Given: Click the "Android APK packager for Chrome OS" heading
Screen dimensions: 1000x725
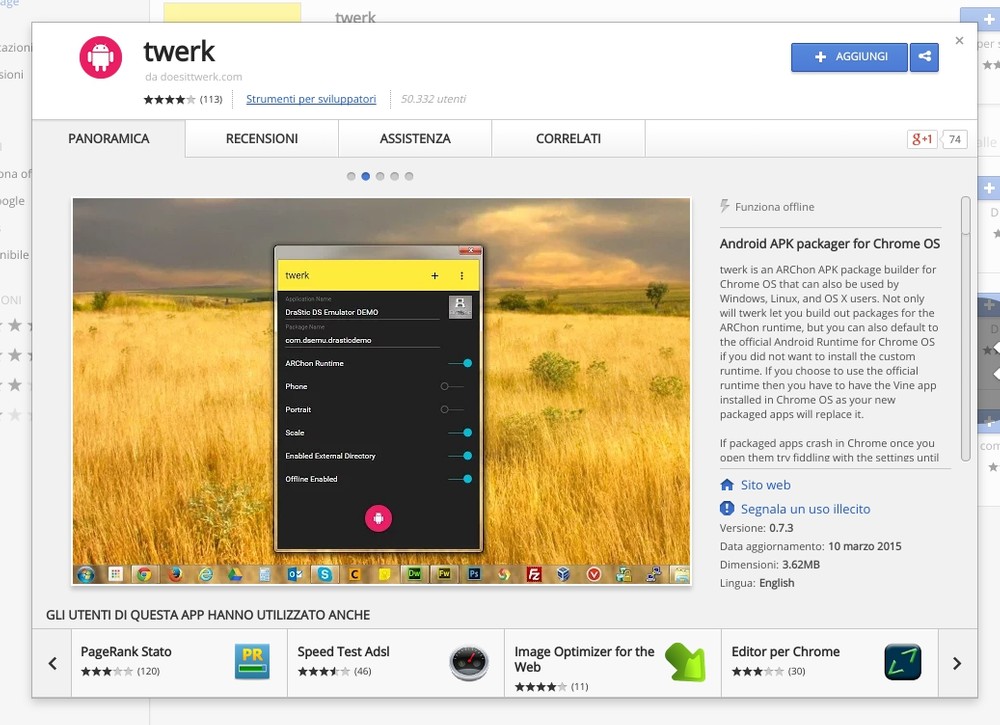Looking at the screenshot, I should (830, 244).
